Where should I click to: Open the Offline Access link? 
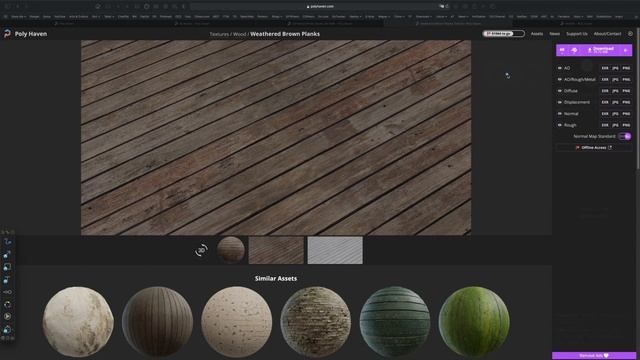tap(594, 147)
